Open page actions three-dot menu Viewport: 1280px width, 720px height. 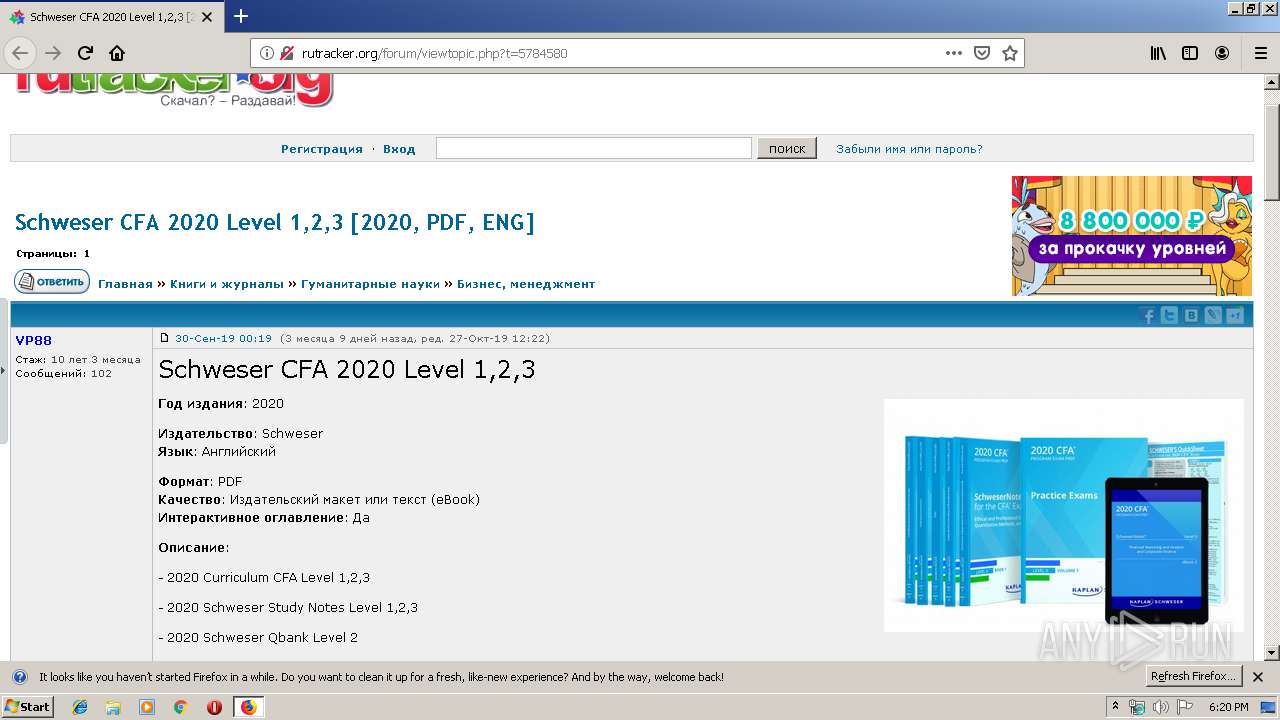(x=954, y=53)
